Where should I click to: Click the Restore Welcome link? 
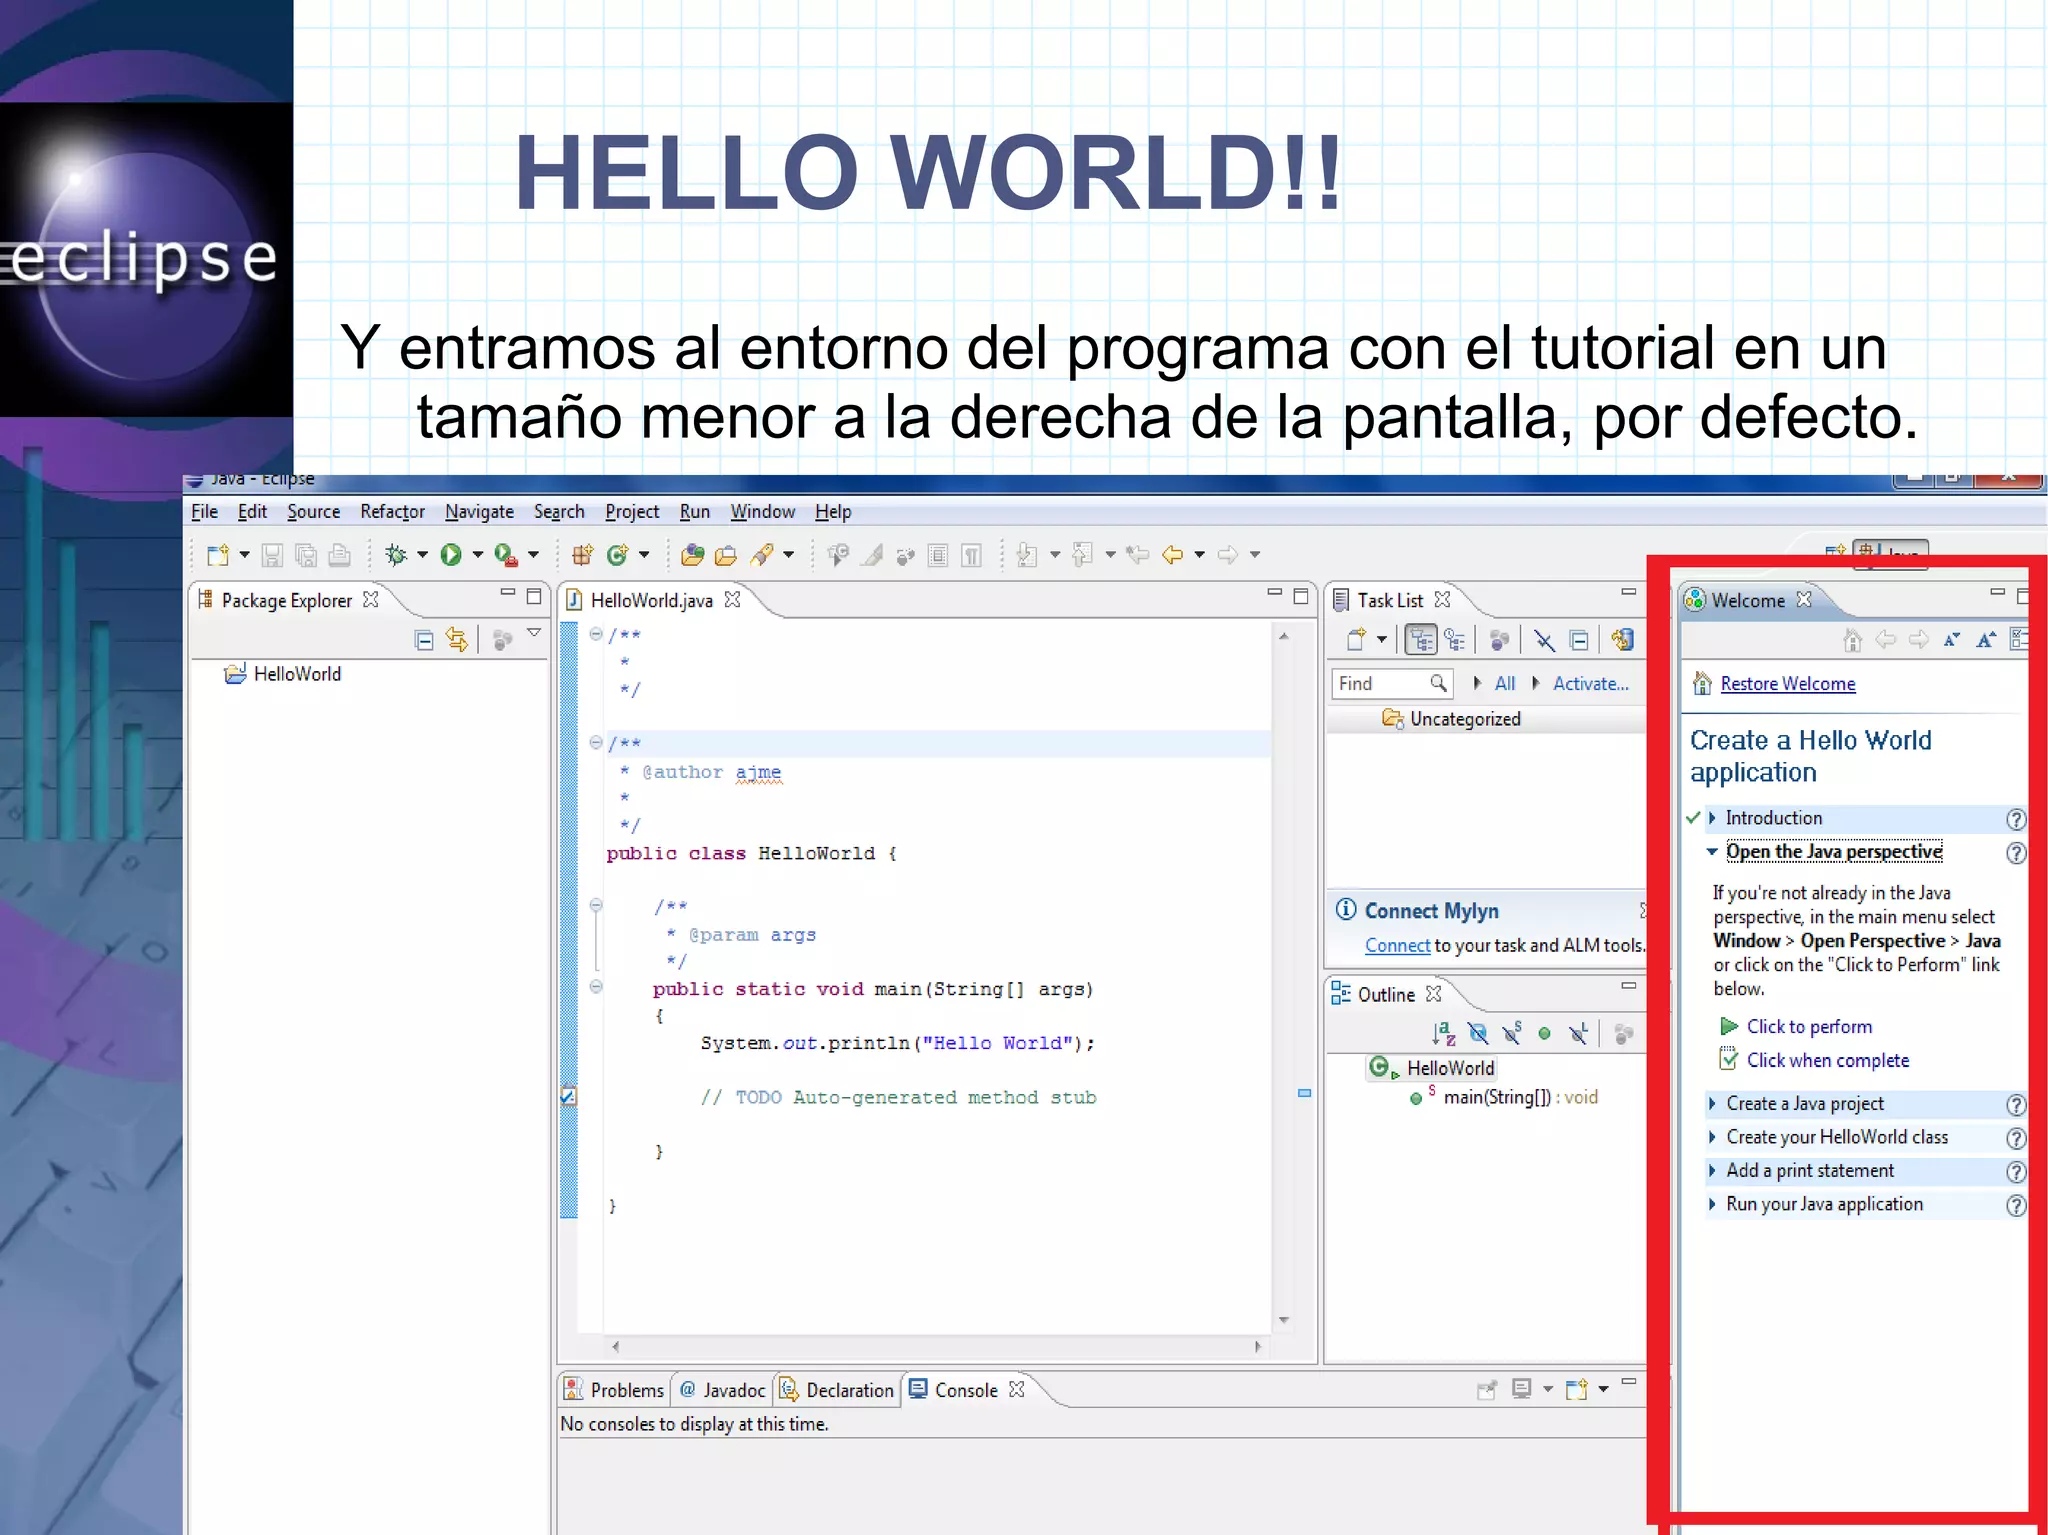click(1787, 684)
